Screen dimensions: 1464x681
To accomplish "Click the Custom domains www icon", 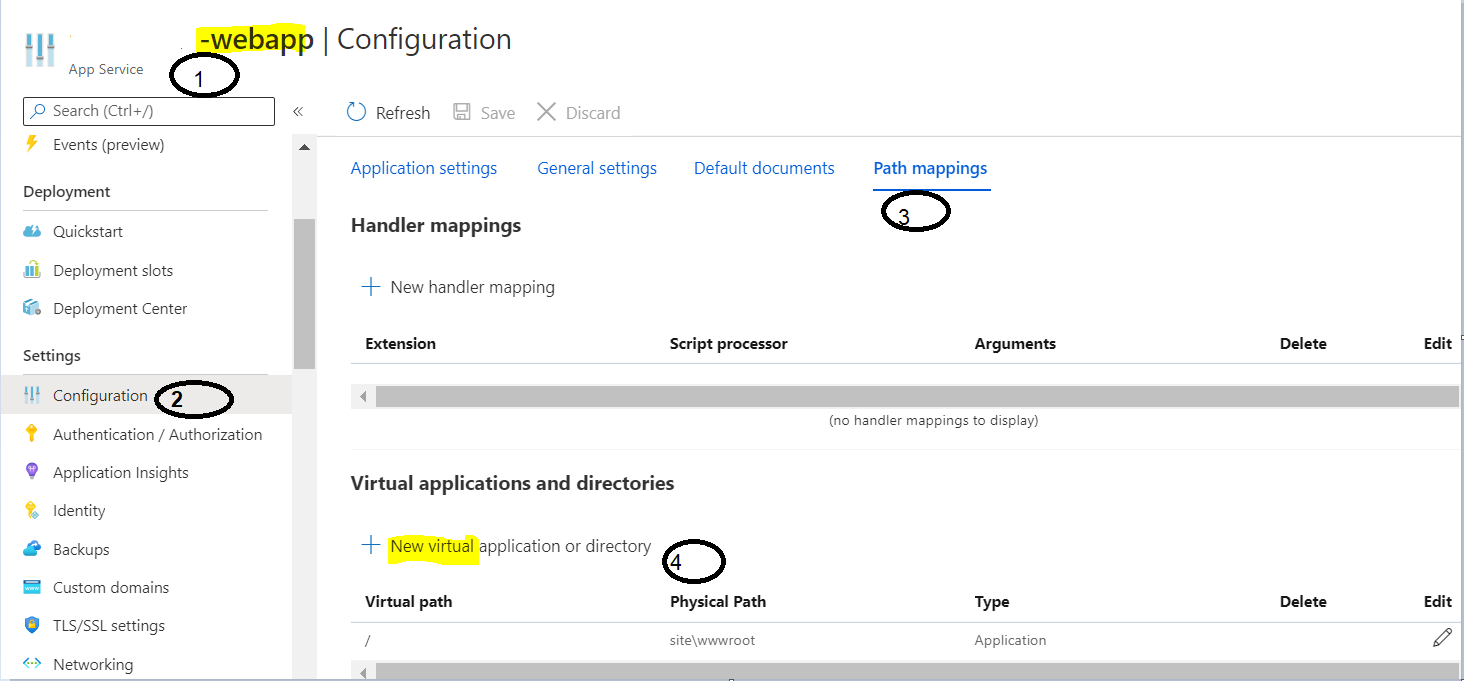I will [32, 587].
